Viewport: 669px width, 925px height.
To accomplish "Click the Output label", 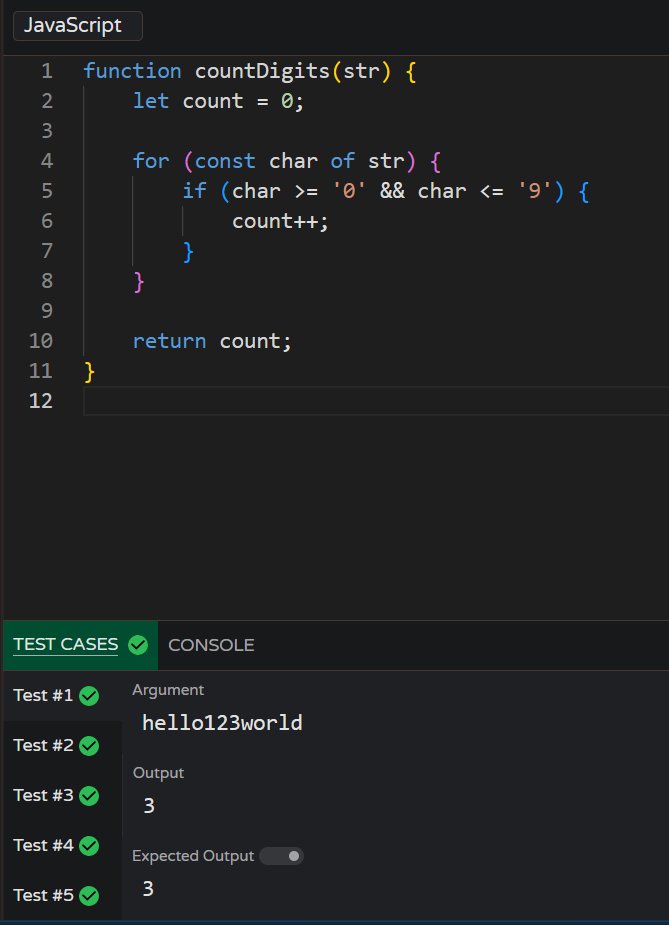I will pyautogui.click(x=158, y=773).
